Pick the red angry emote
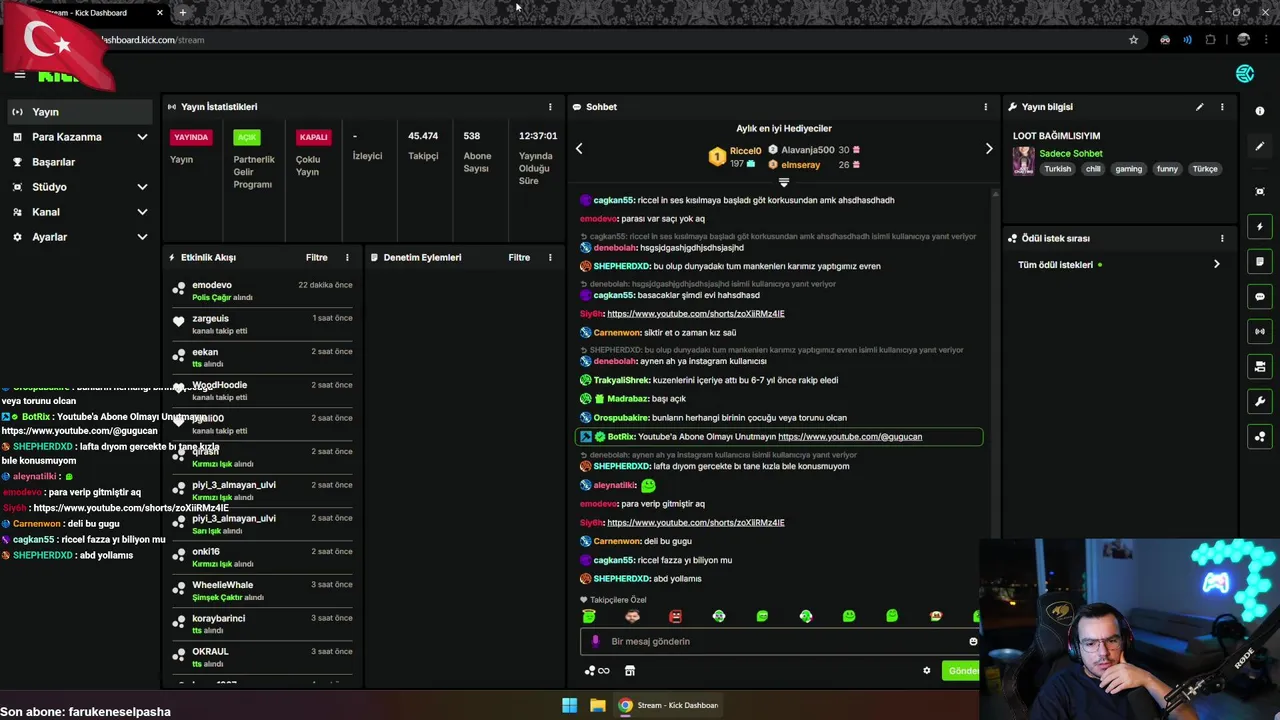Viewport: 1280px width, 720px height. click(676, 616)
